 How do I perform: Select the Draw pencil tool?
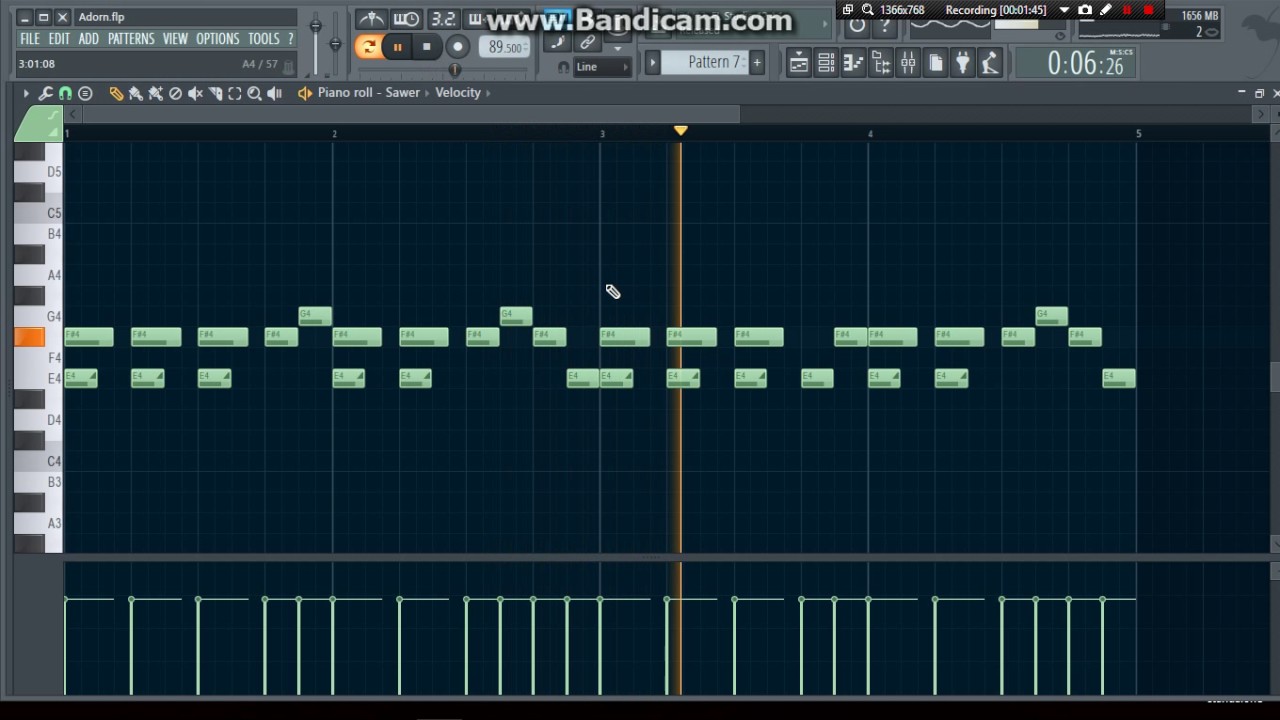[x=116, y=93]
